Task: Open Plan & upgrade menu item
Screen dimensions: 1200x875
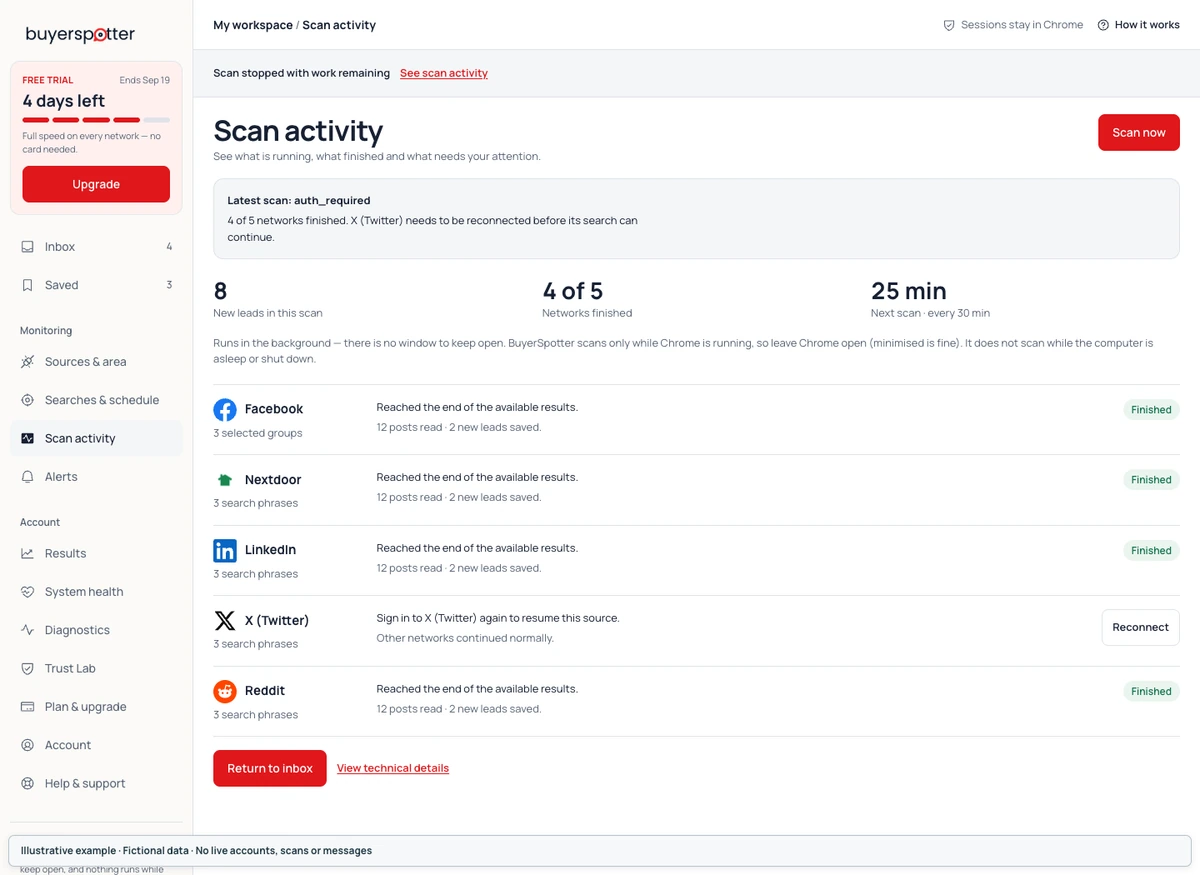Action: coord(96,707)
